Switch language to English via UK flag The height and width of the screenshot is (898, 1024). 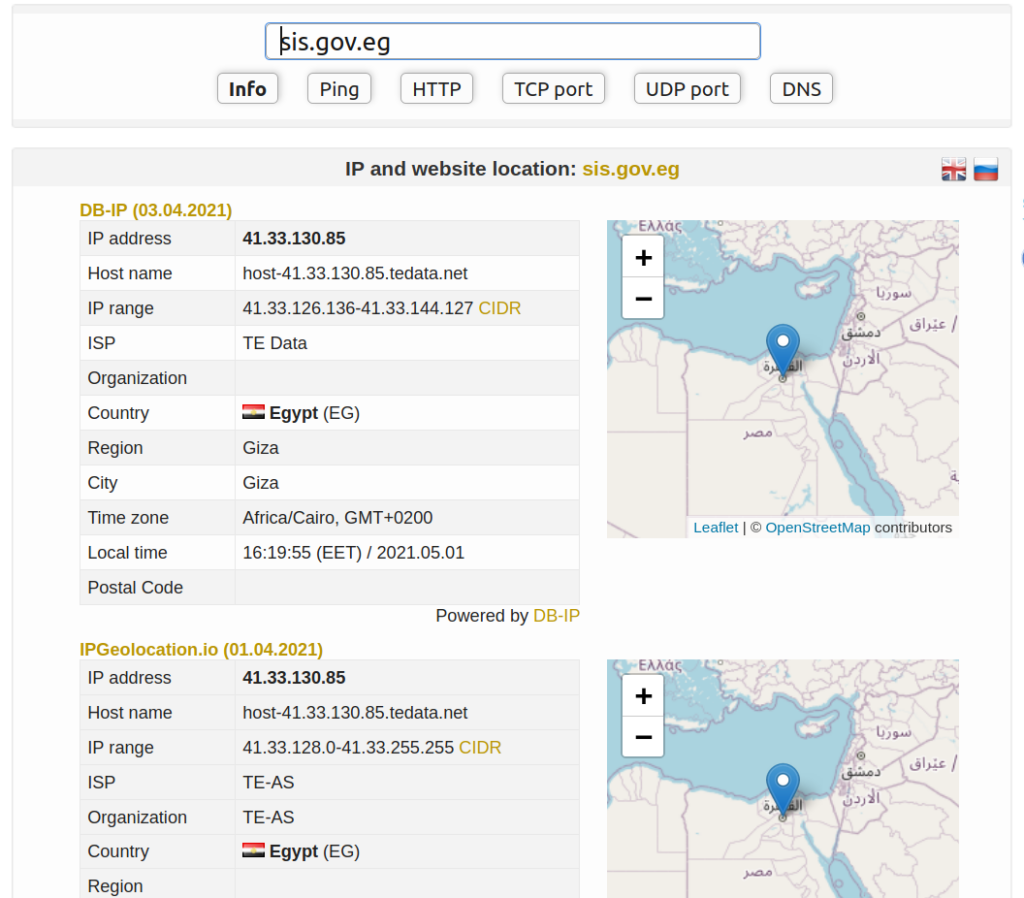tap(953, 169)
